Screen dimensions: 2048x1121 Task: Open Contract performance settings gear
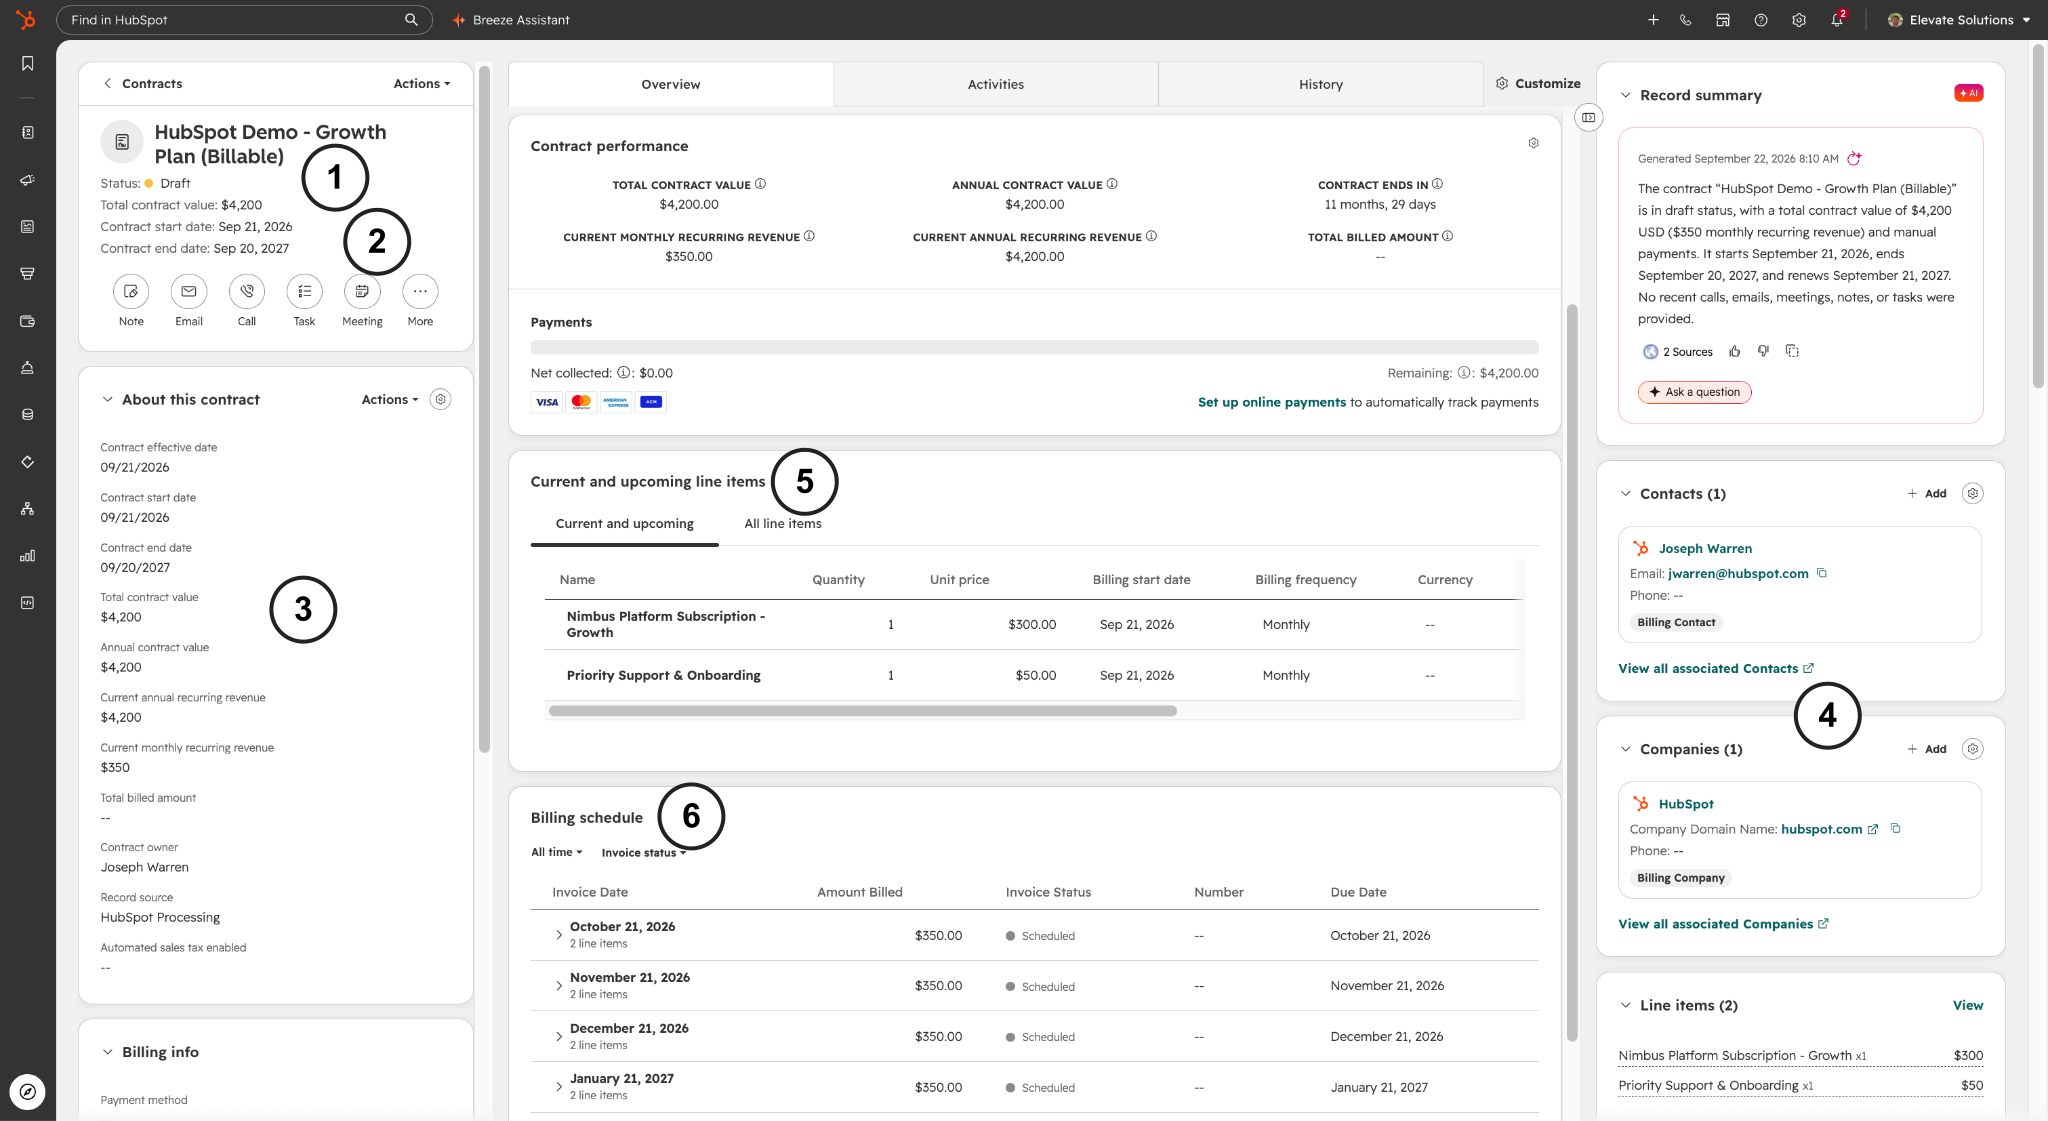[1533, 143]
